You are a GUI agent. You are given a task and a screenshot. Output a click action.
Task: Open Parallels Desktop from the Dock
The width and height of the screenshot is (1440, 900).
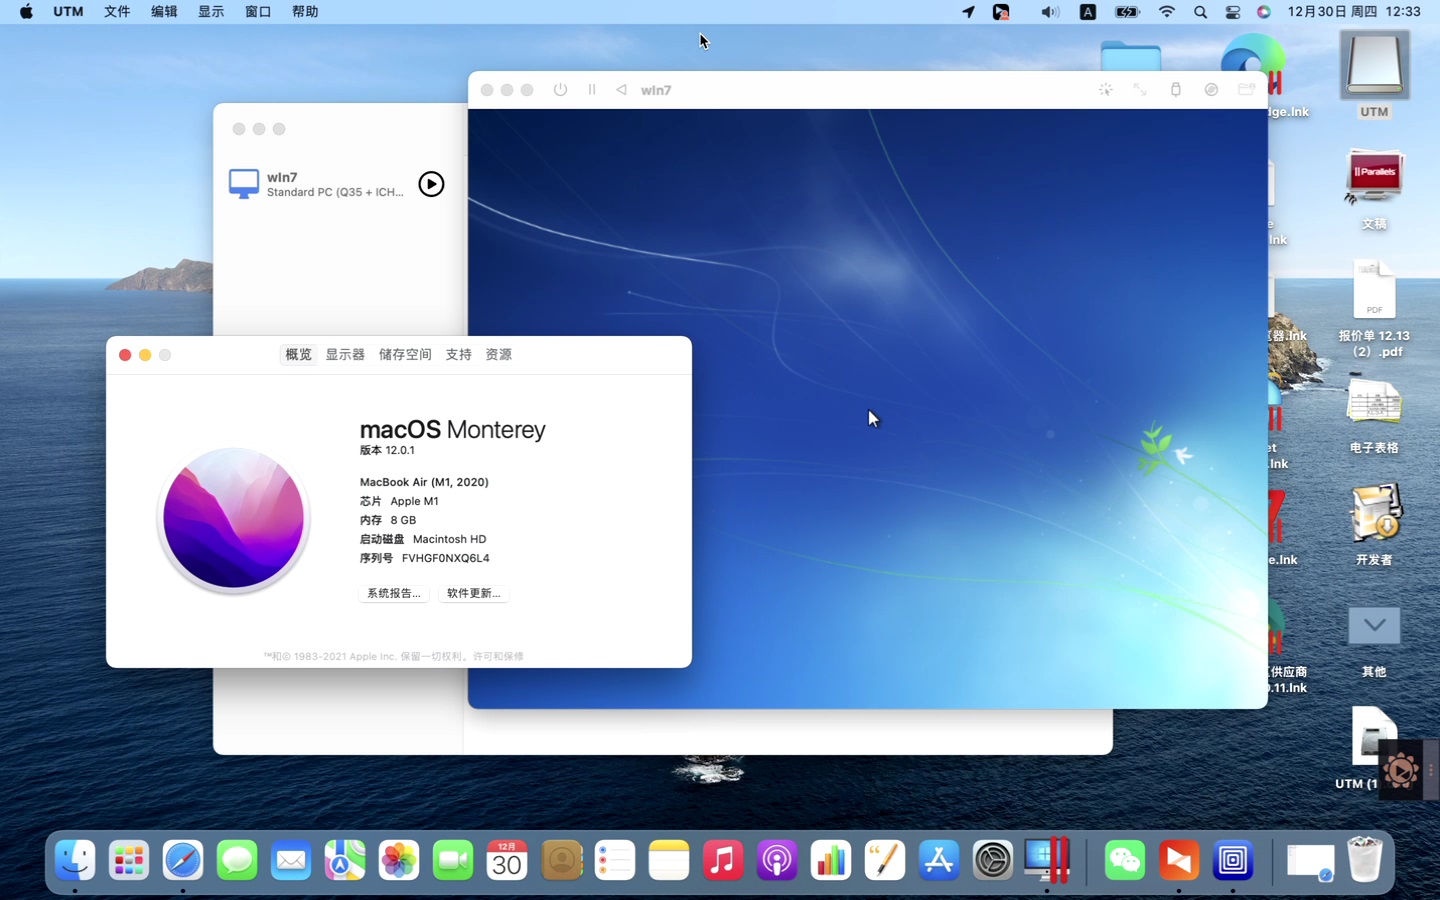pyautogui.click(x=1047, y=860)
